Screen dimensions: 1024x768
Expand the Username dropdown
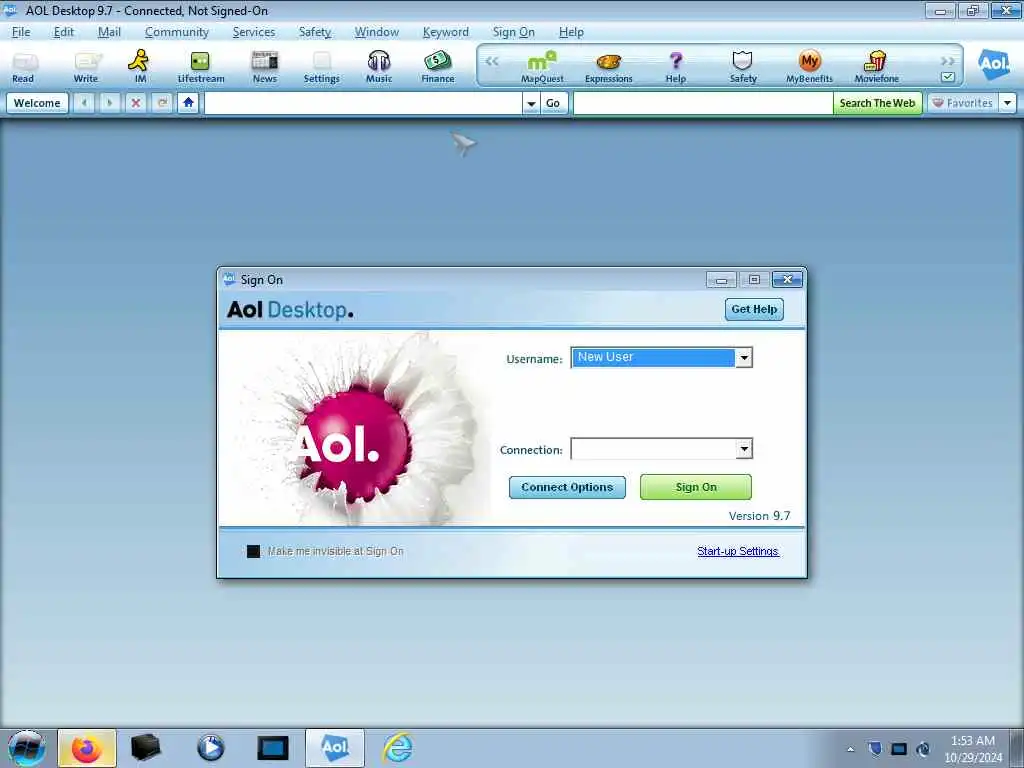pyautogui.click(x=744, y=357)
